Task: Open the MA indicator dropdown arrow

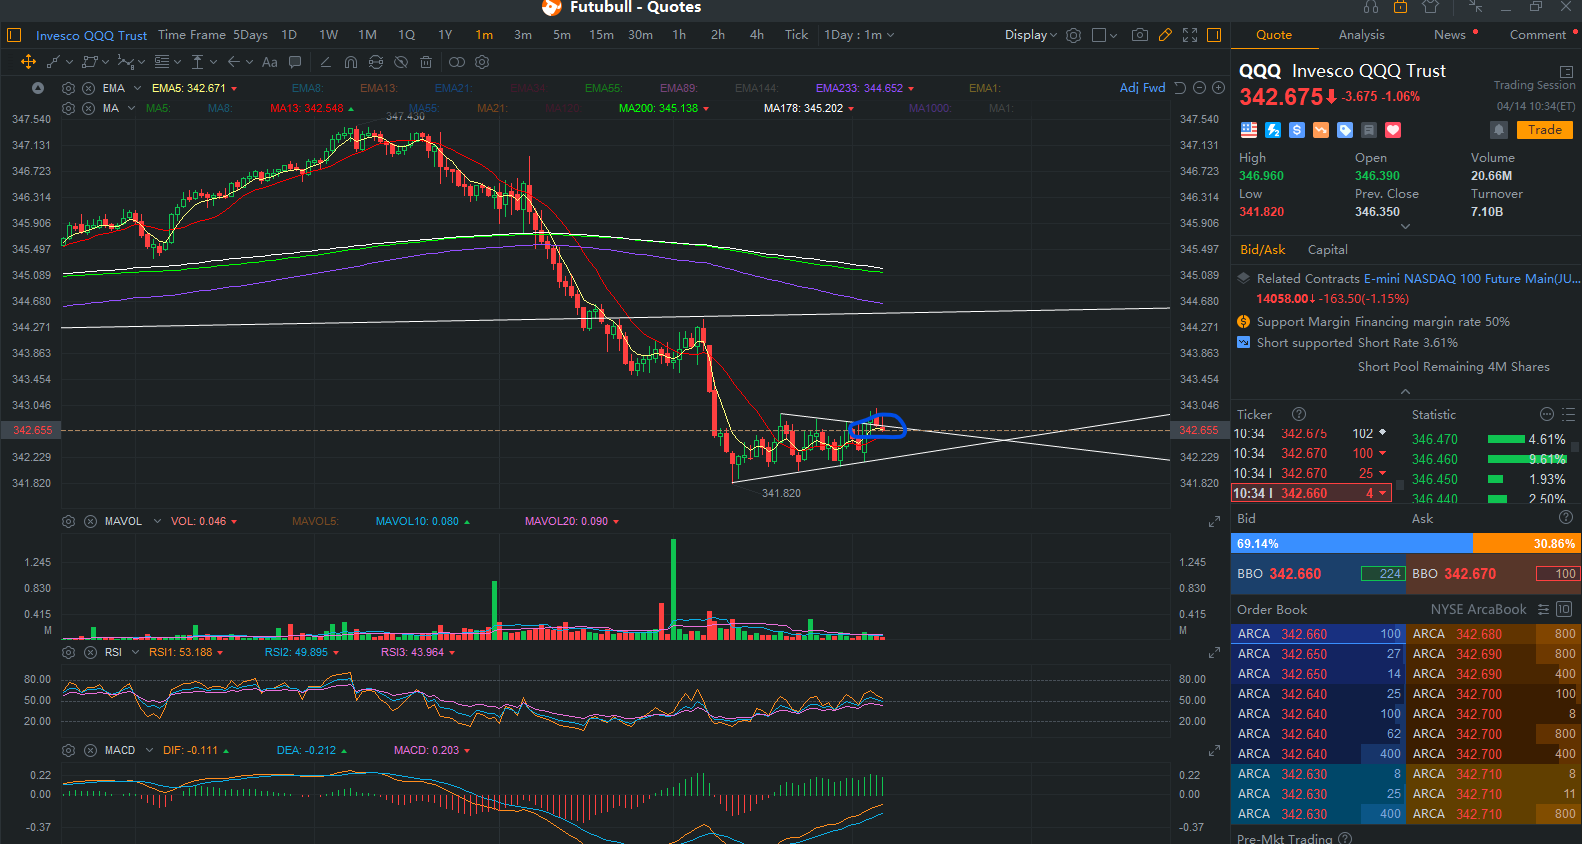Action: click(x=130, y=108)
